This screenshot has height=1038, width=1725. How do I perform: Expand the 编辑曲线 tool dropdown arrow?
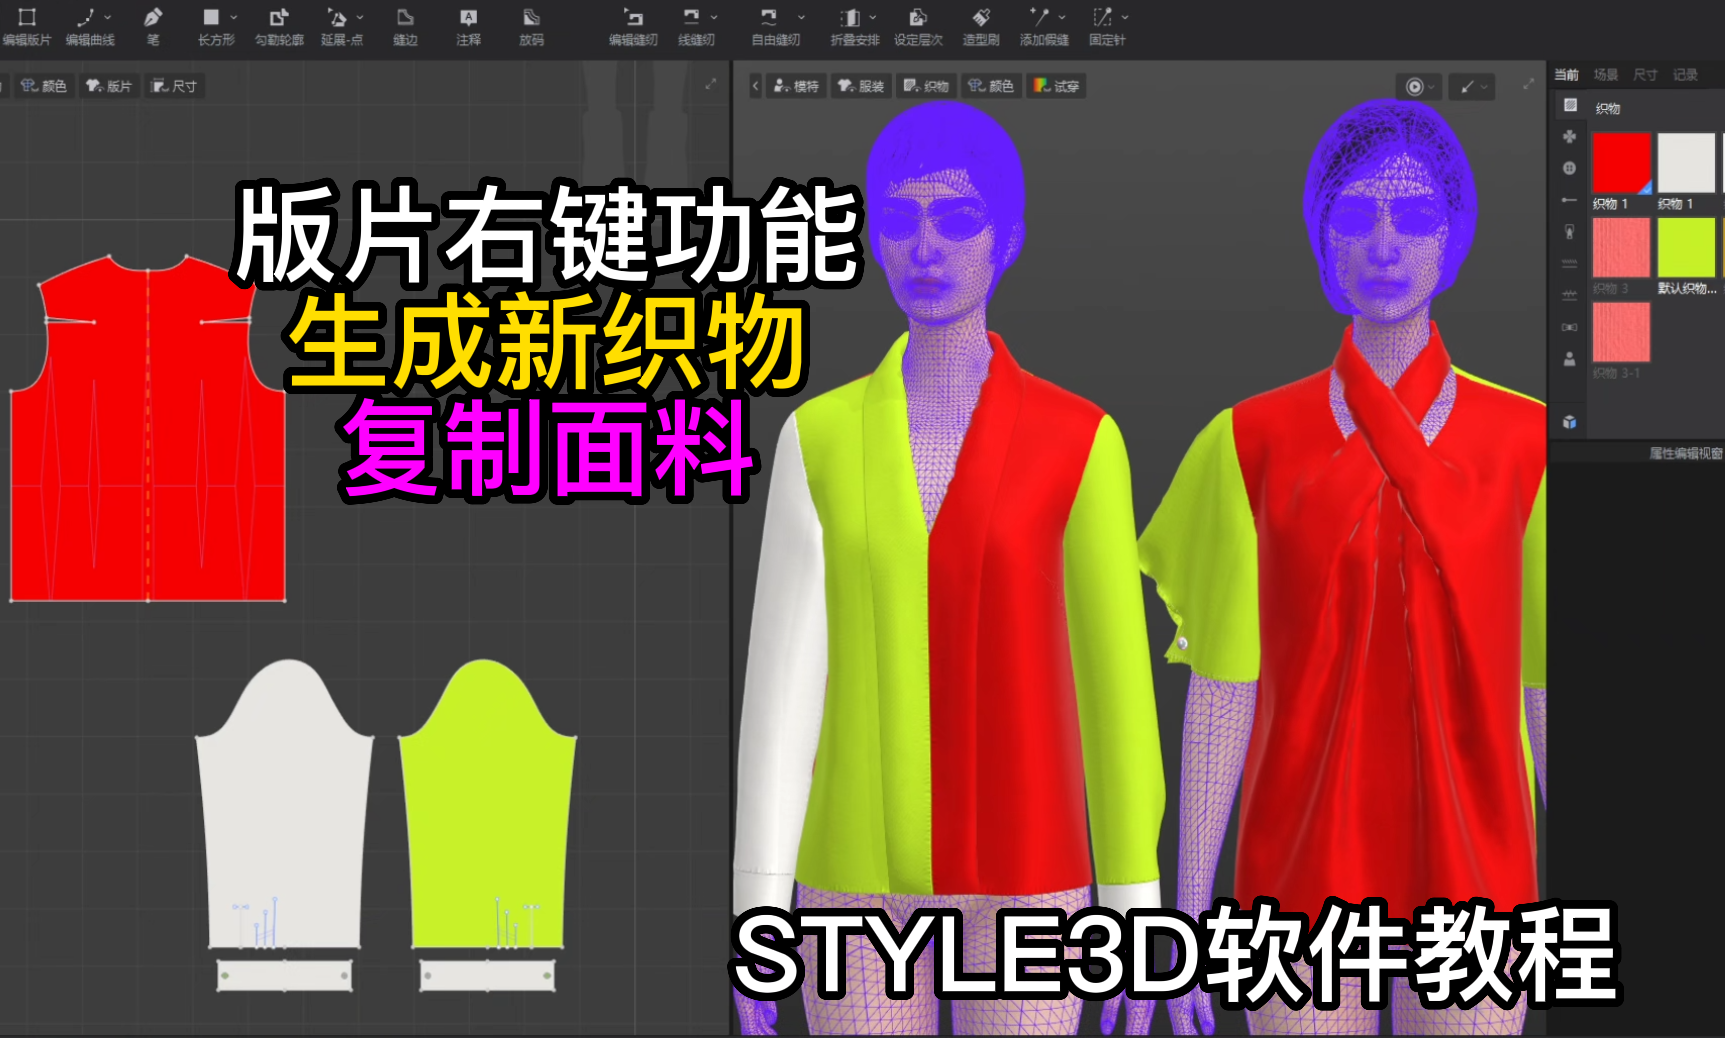click(x=107, y=17)
